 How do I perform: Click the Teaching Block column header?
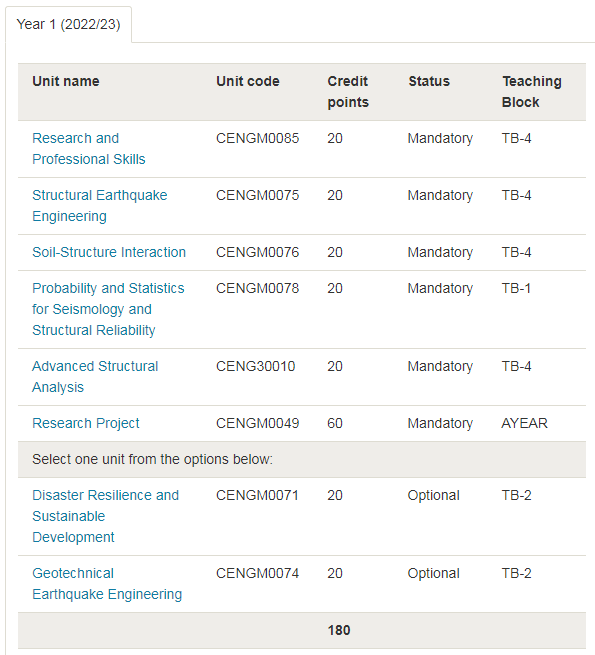[x=531, y=91]
